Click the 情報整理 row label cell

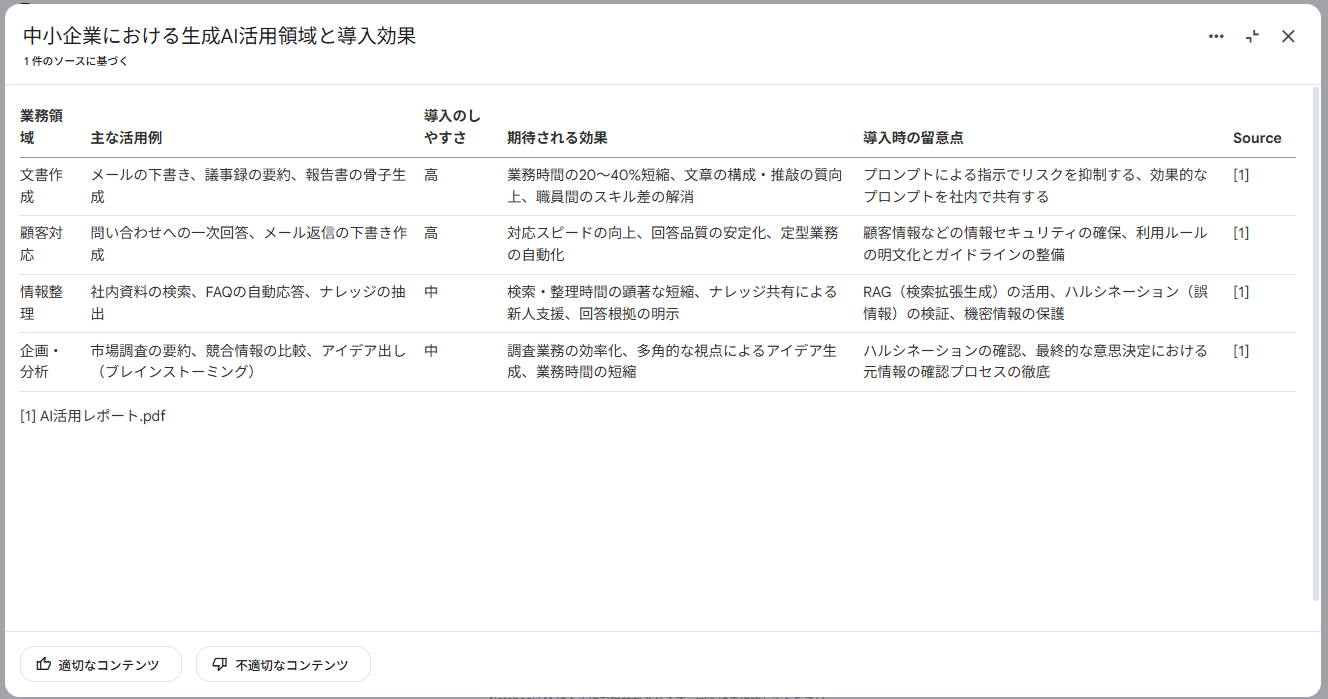(x=42, y=303)
